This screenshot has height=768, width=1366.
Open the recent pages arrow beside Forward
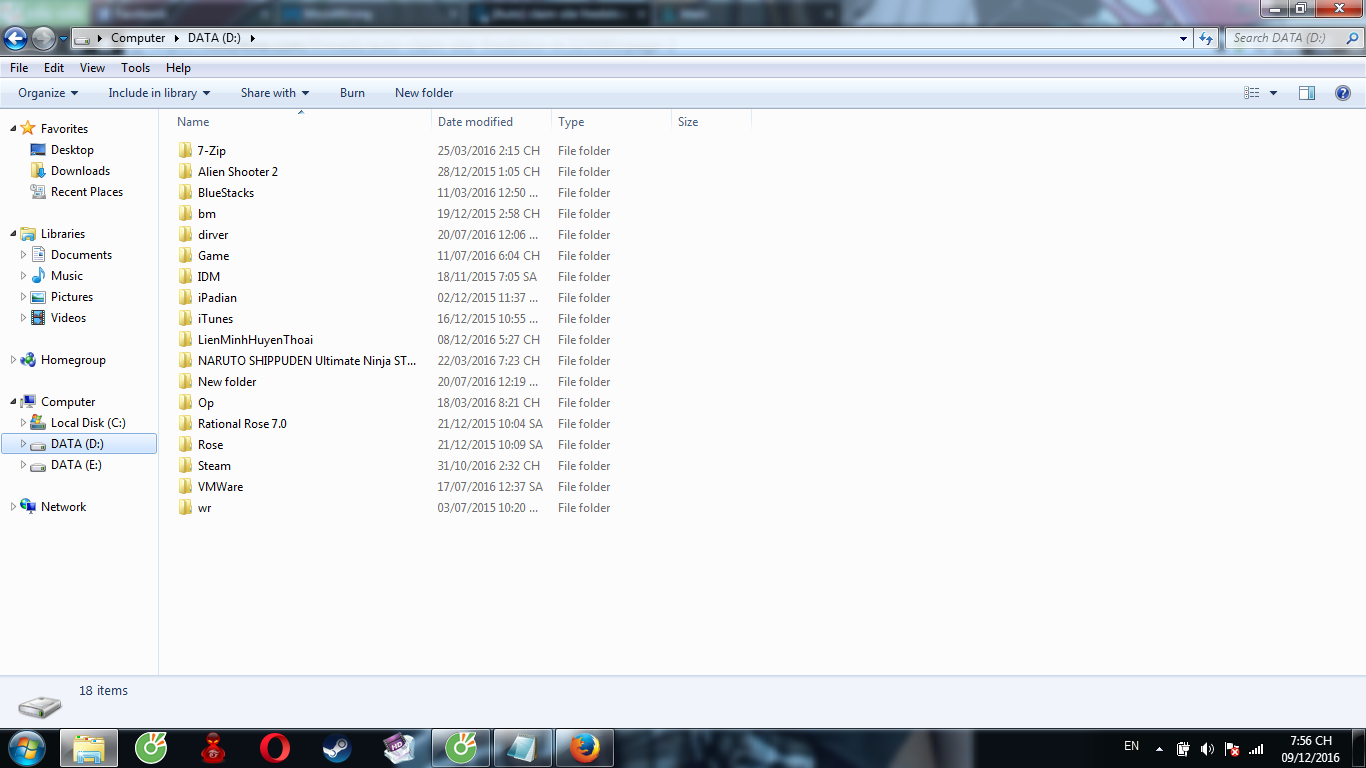pyautogui.click(x=64, y=39)
